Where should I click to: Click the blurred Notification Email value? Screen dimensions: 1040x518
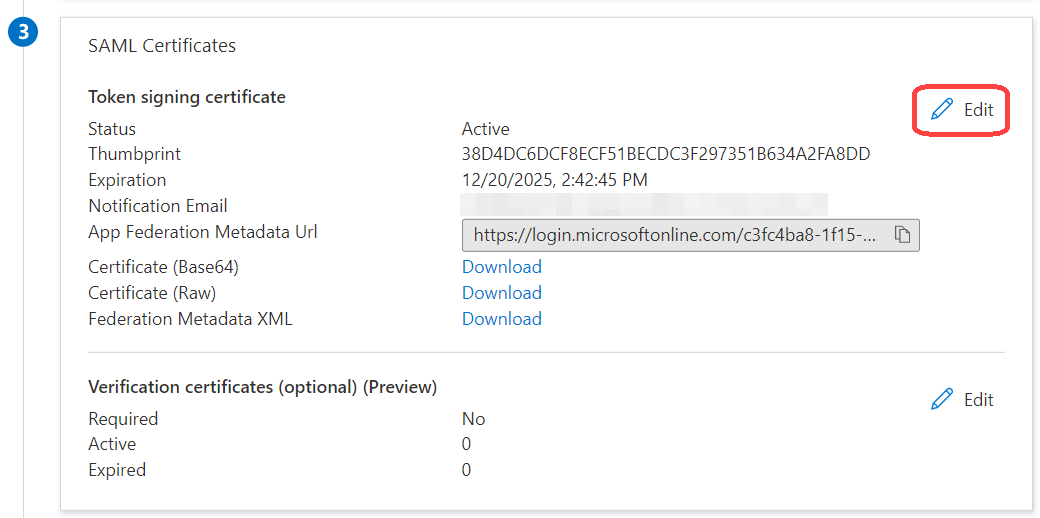(644, 206)
